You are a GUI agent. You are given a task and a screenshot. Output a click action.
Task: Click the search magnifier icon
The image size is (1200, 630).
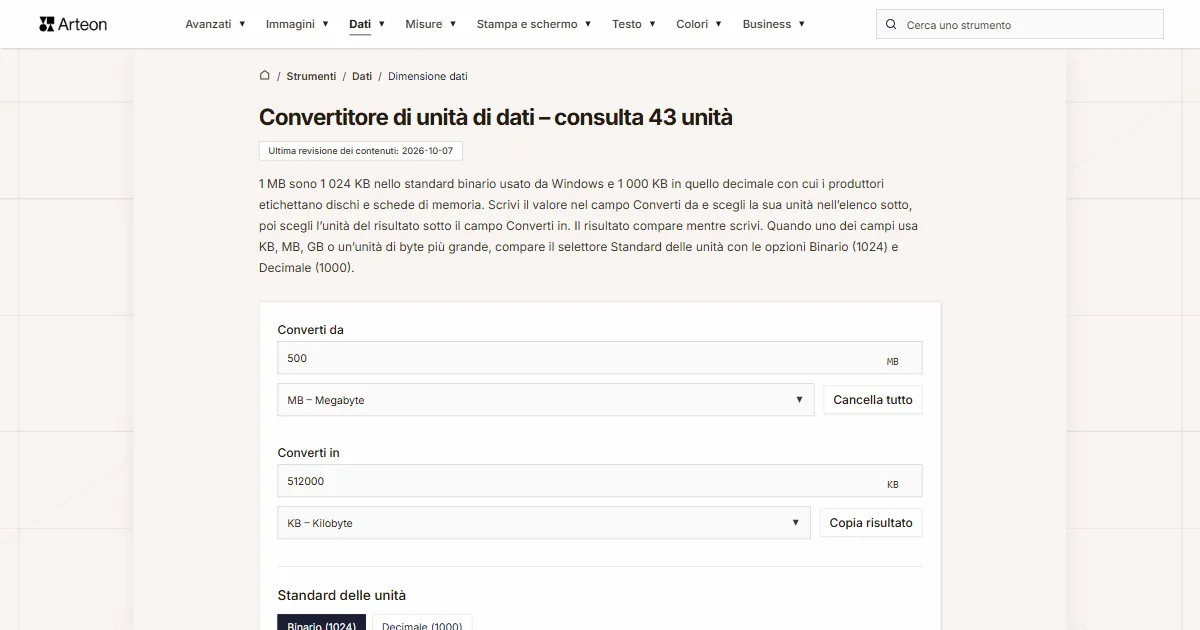tap(891, 24)
